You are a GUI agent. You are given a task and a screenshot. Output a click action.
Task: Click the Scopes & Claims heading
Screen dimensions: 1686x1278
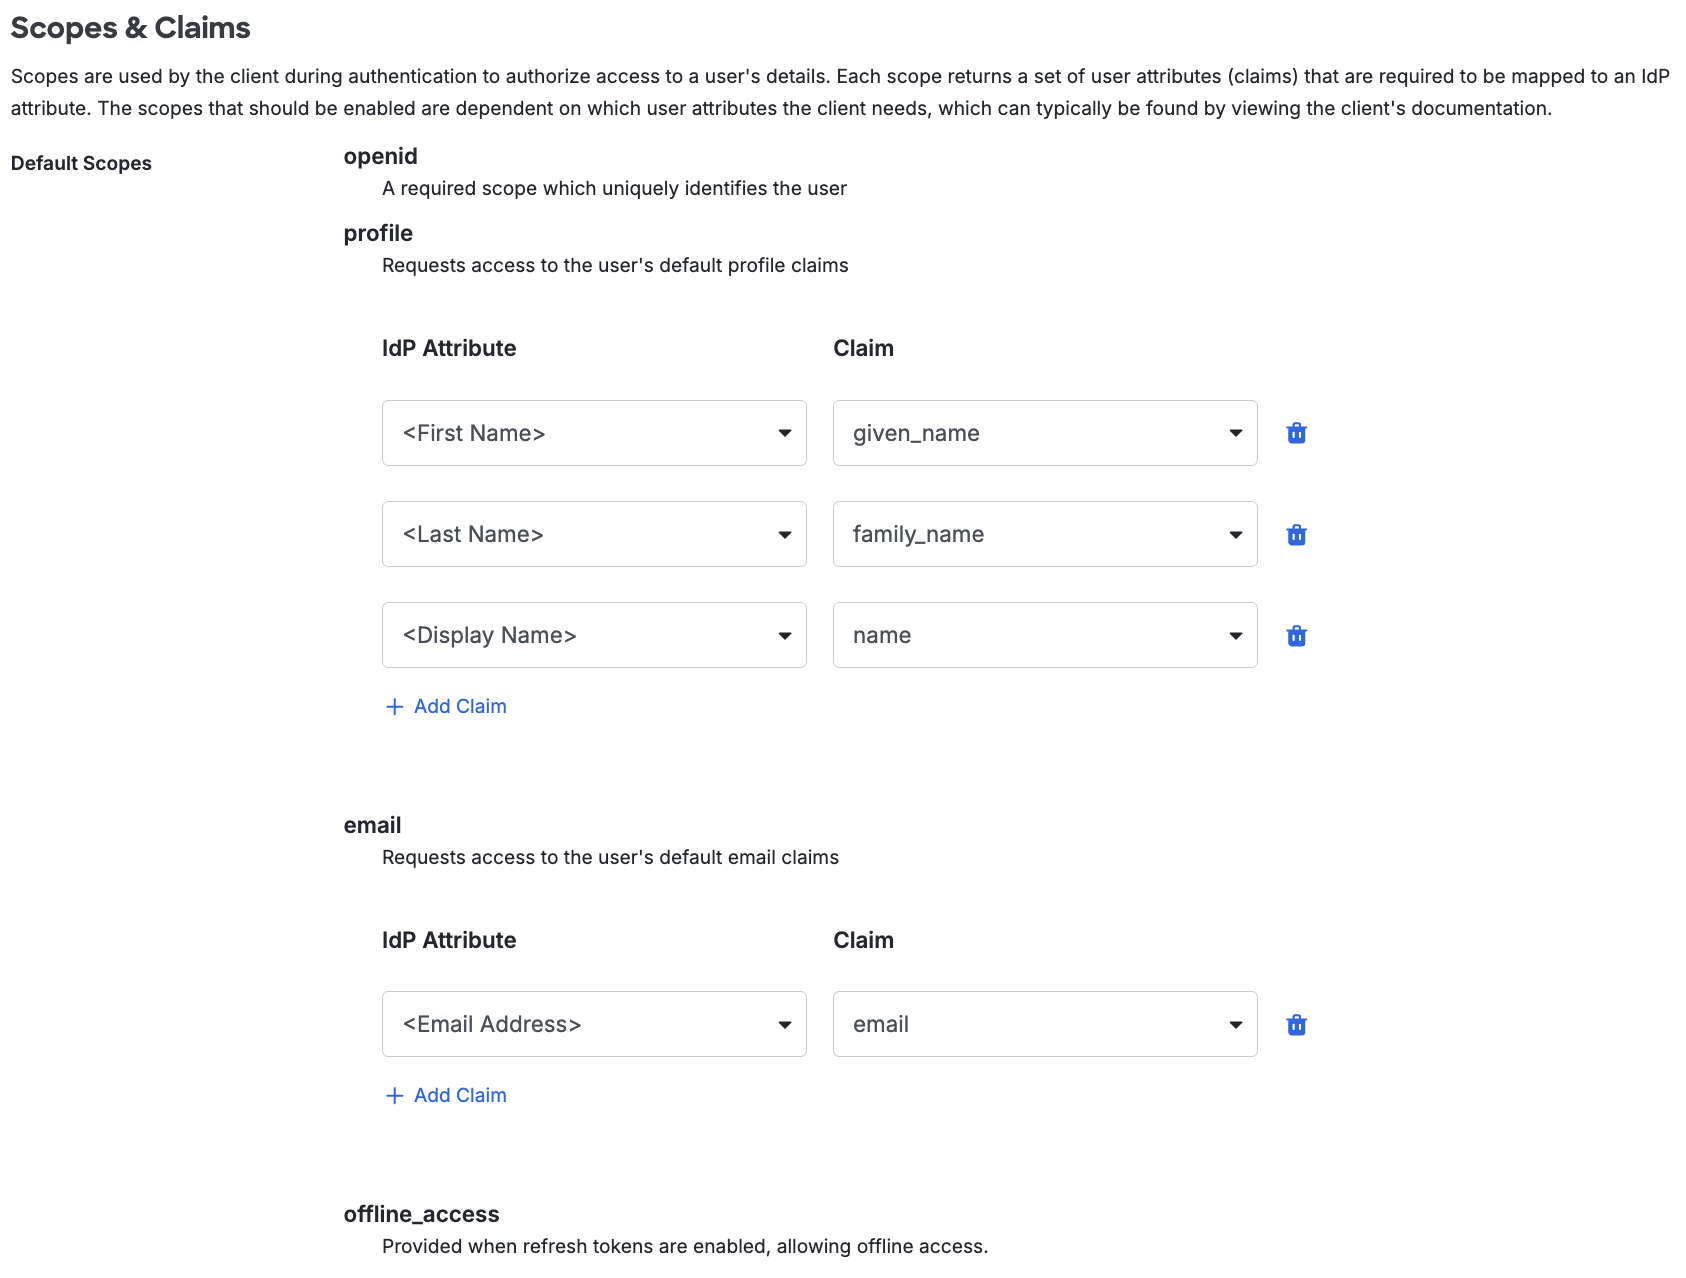pos(130,28)
